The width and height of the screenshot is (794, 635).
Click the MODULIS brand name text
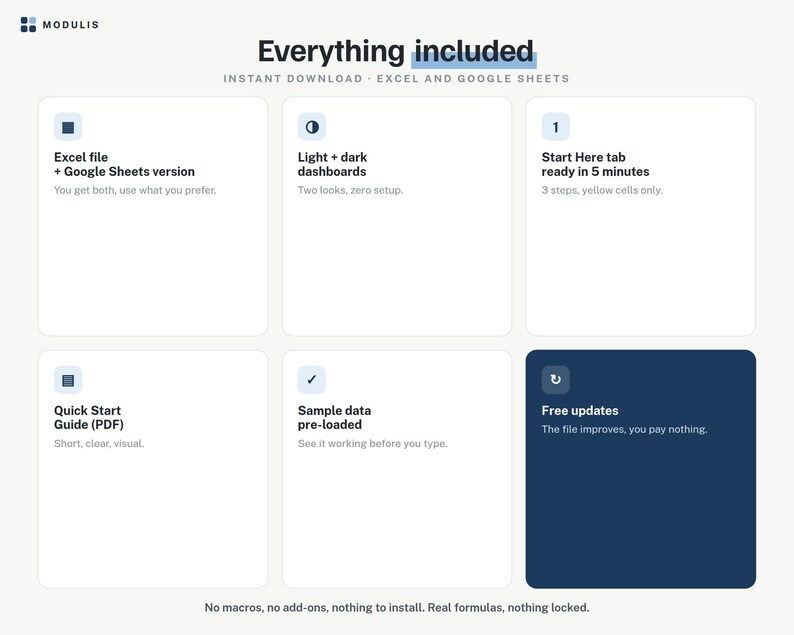tap(70, 25)
